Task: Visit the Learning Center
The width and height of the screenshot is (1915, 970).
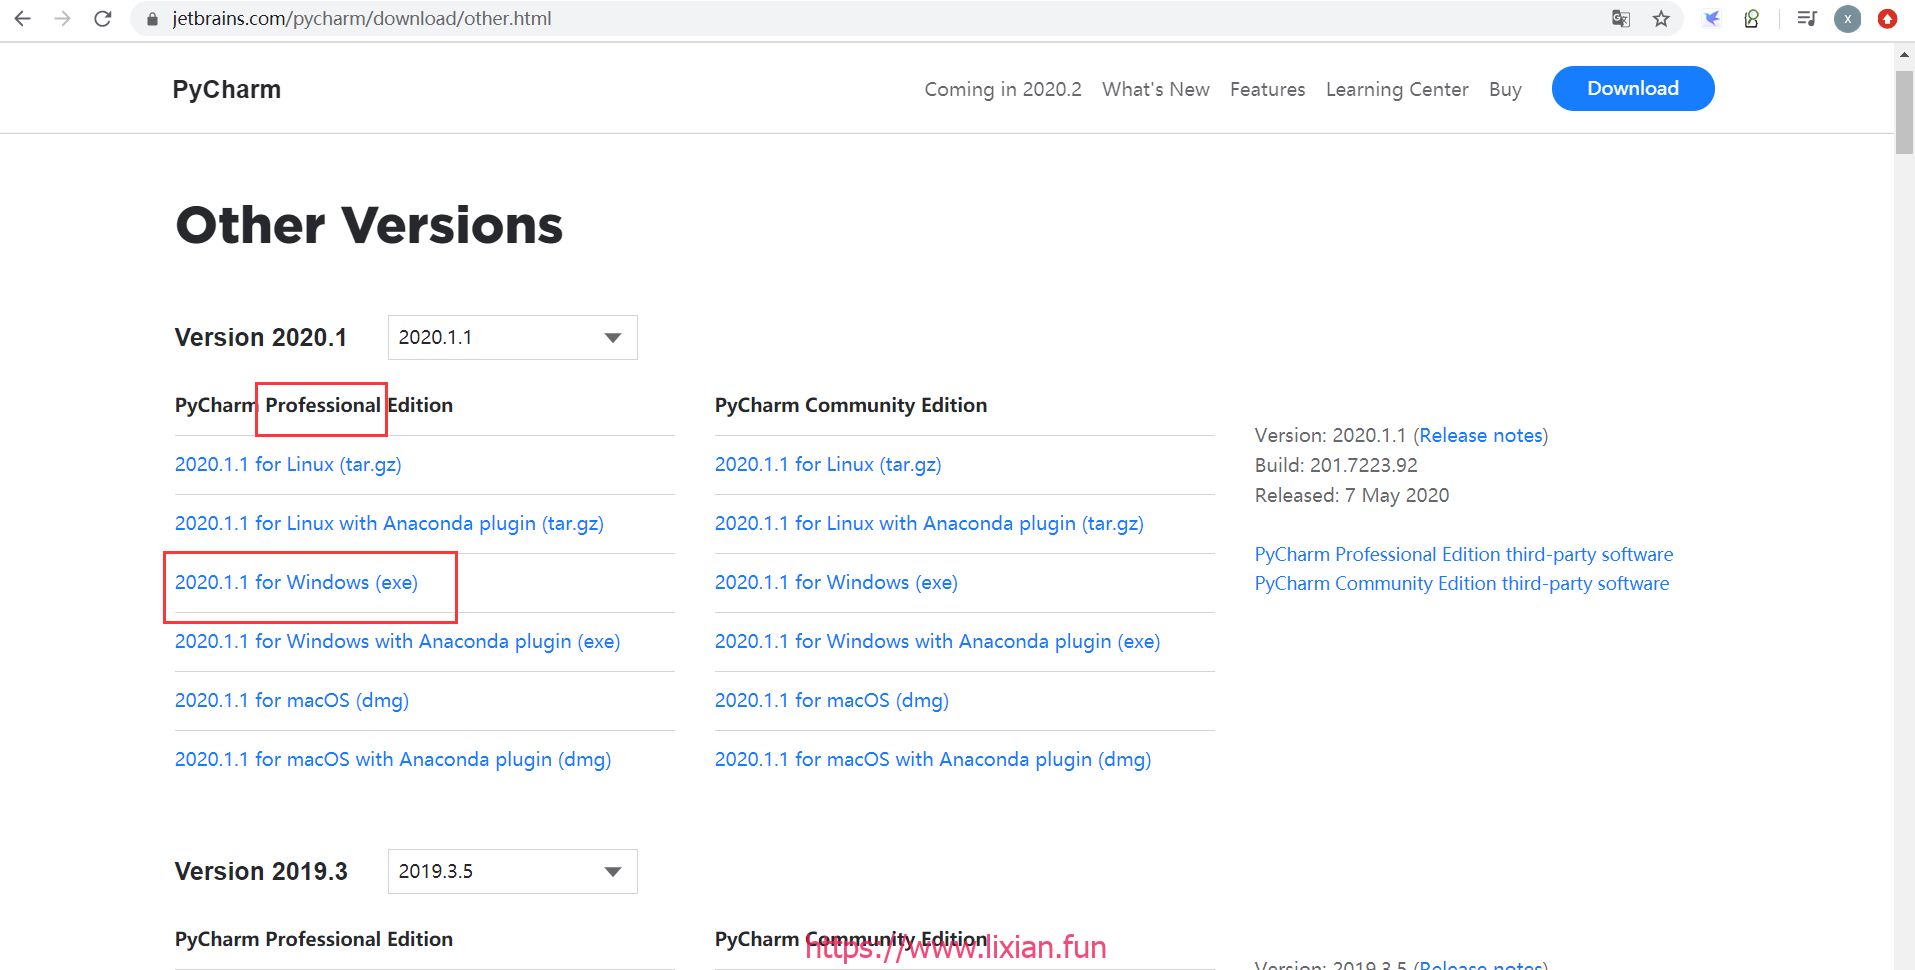Action: pos(1397,89)
